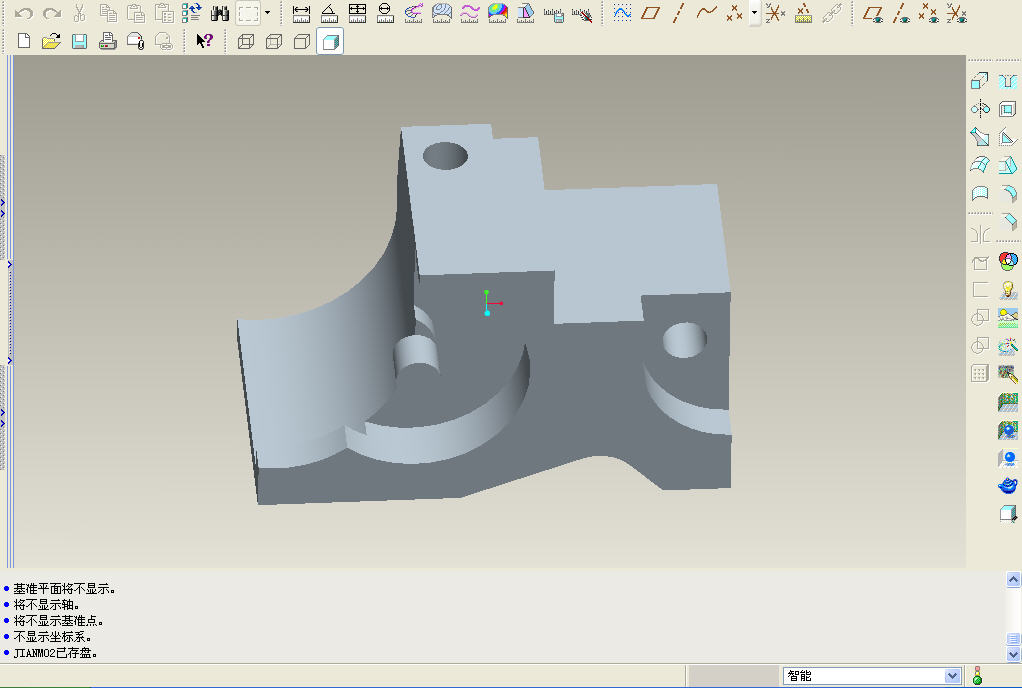Screen dimensions: 1022x688
Task: Click the Undo arrow icon
Action: click(x=23, y=13)
